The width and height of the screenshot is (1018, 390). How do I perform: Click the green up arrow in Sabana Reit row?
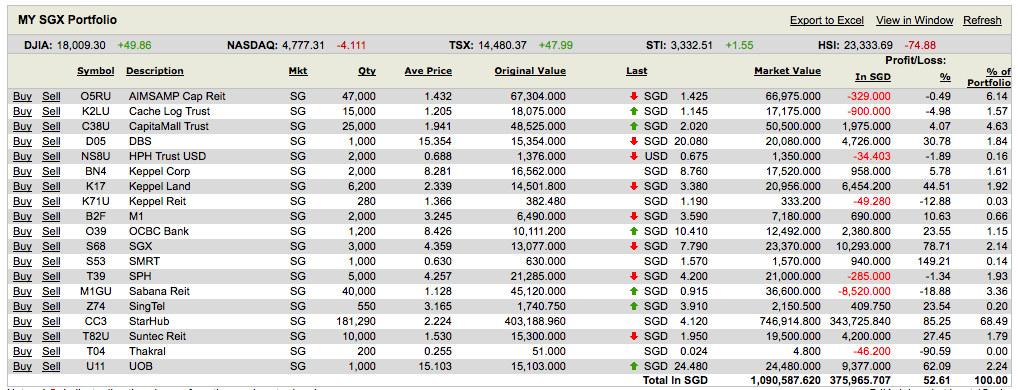(x=634, y=291)
